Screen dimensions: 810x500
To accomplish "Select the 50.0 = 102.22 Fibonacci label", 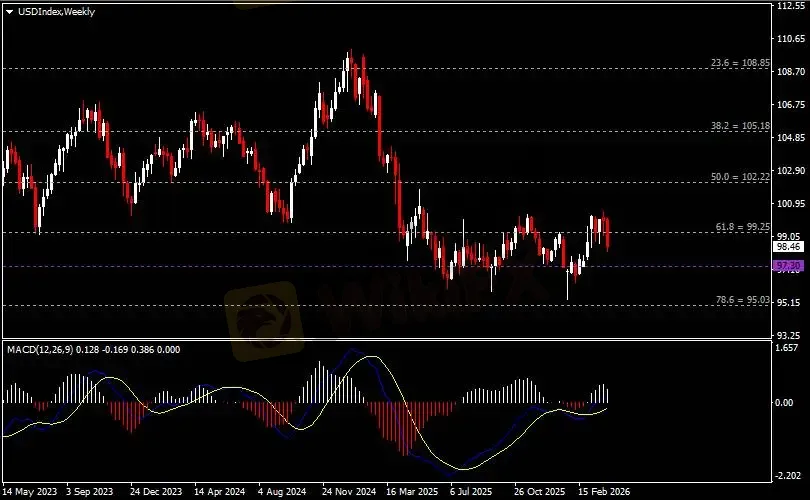I will pyautogui.click(x=740, y=177).
